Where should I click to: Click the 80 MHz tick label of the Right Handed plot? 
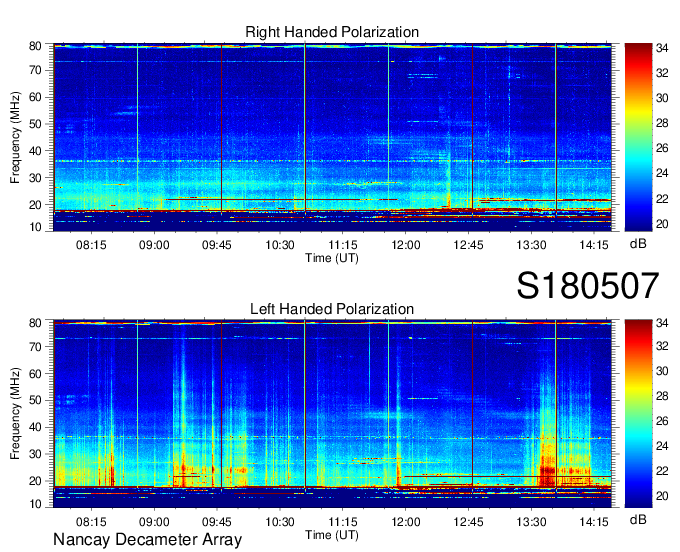click(35, 46)
